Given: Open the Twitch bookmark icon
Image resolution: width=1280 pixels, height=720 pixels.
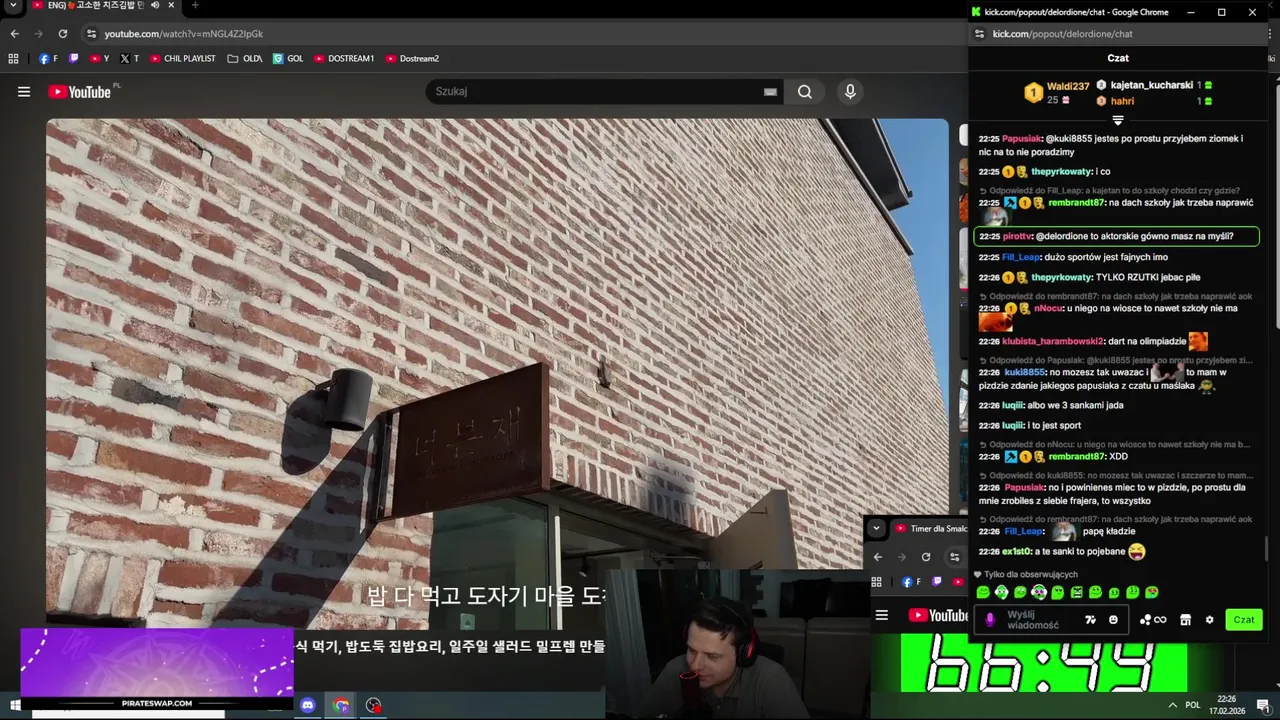Looking at the screenshot, I should pos(73,59).
